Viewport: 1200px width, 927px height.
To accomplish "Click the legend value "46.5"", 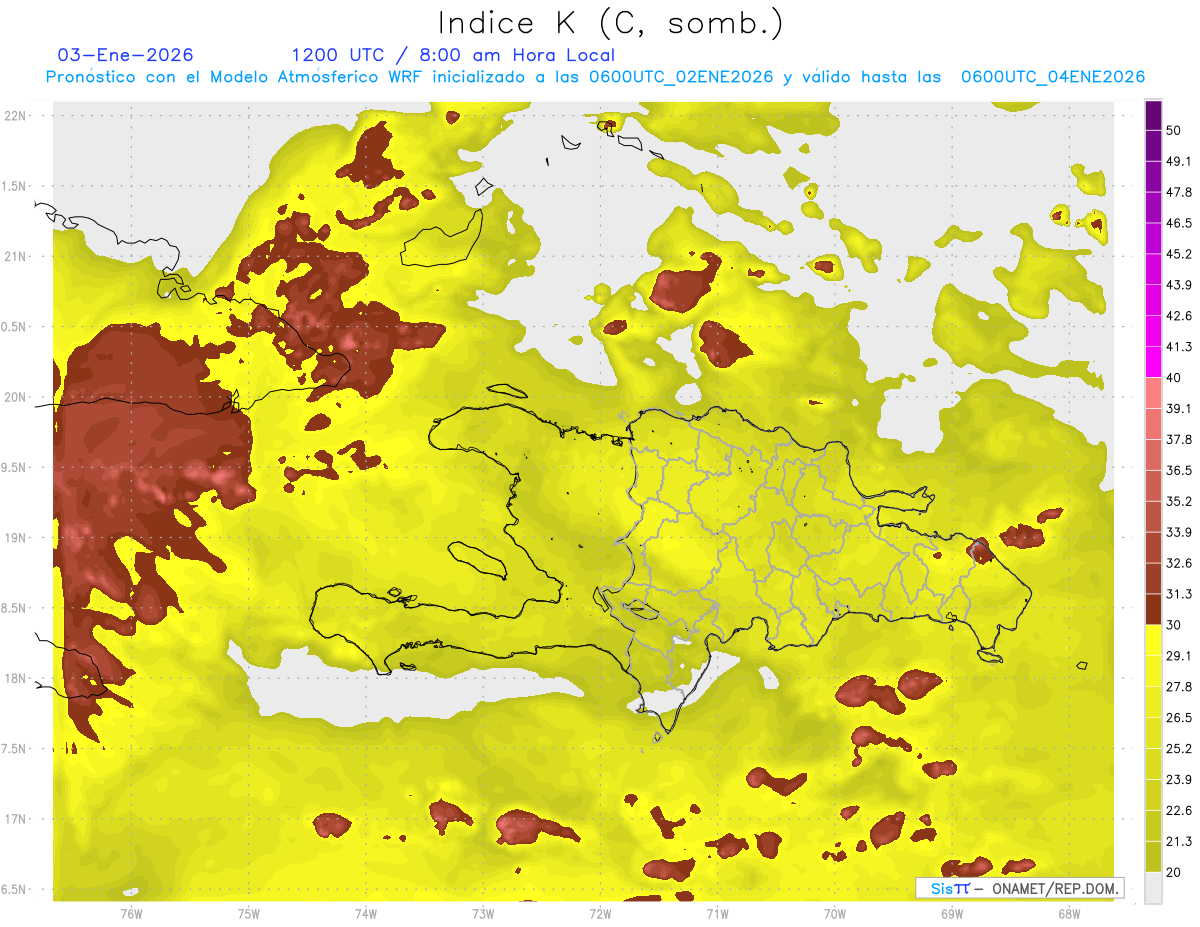I will (x=1180, y=224).
